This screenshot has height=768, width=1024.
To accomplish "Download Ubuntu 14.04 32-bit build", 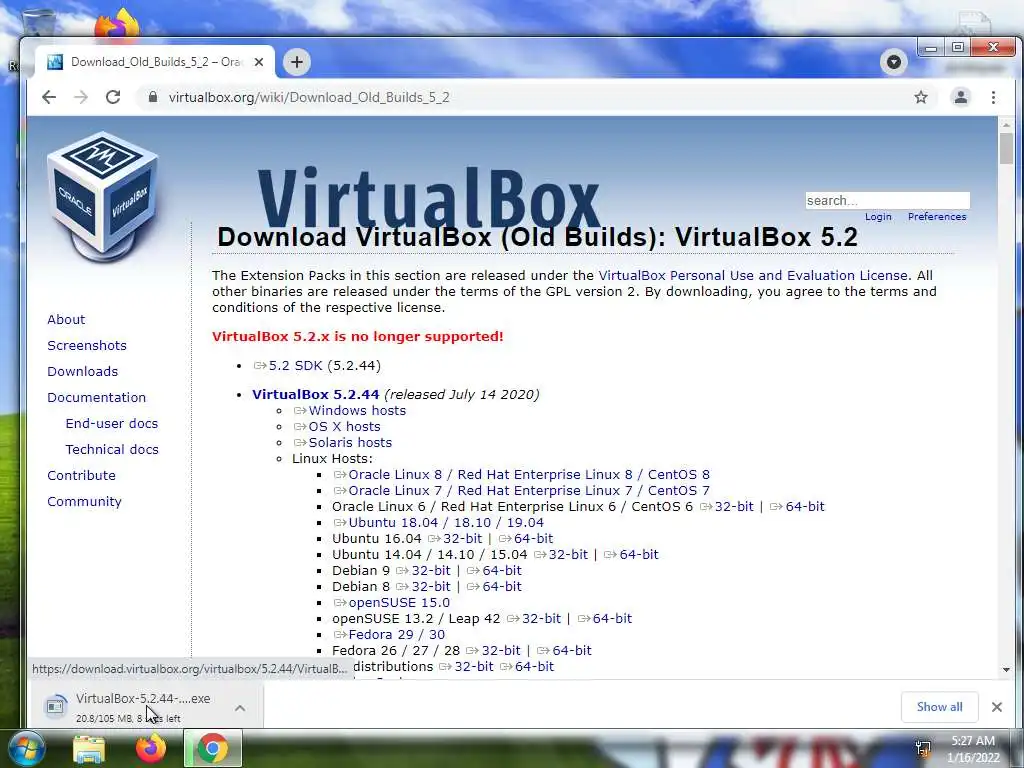I will [561, 554].
